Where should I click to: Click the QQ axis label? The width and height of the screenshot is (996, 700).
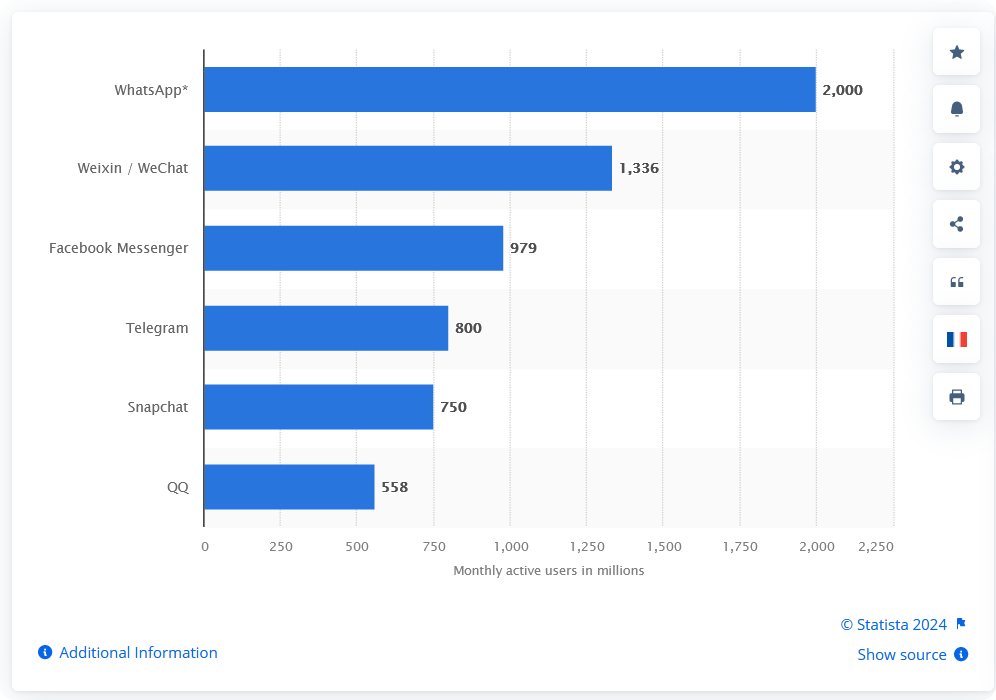(x=178, y=487)
